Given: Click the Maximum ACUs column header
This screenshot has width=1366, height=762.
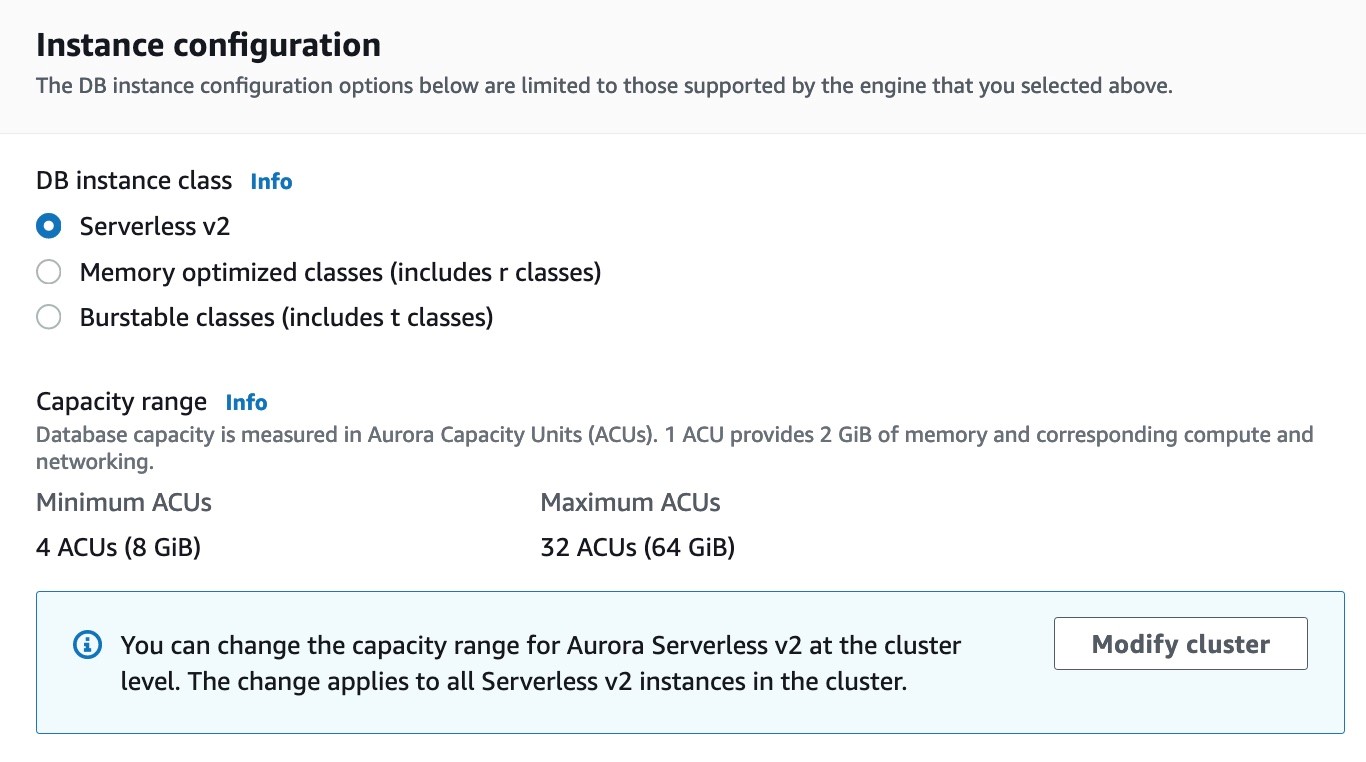Looking at the screenshot, I should coord(630,502).
